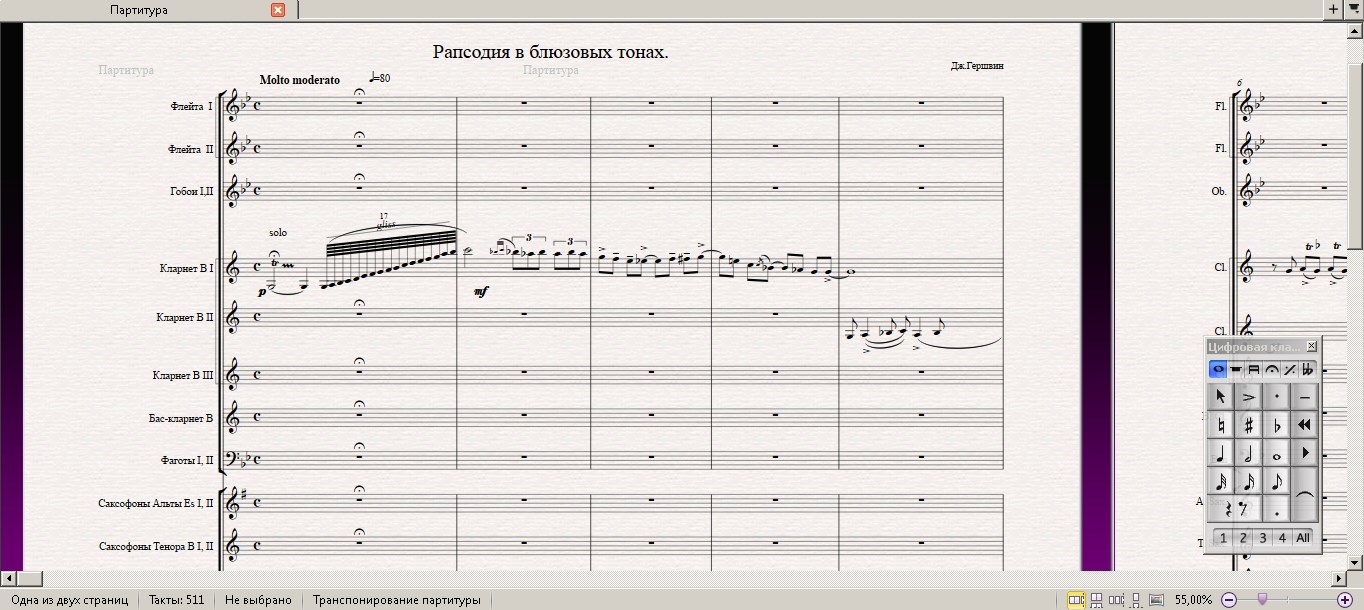1364x610 pixels.
Task: Click the zoom slider handle
Action: pyautogui.click(x=1262, y=598)
